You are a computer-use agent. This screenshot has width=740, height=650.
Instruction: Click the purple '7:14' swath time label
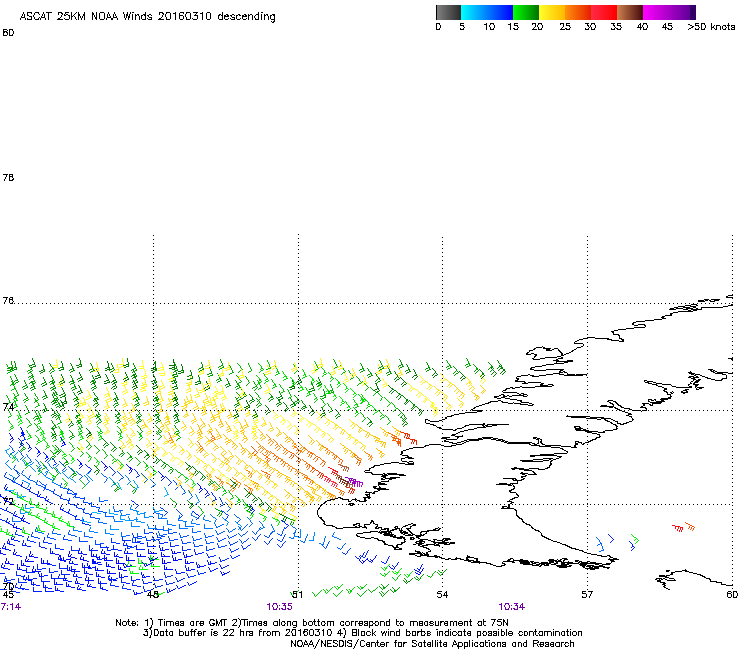pos(11,607)
